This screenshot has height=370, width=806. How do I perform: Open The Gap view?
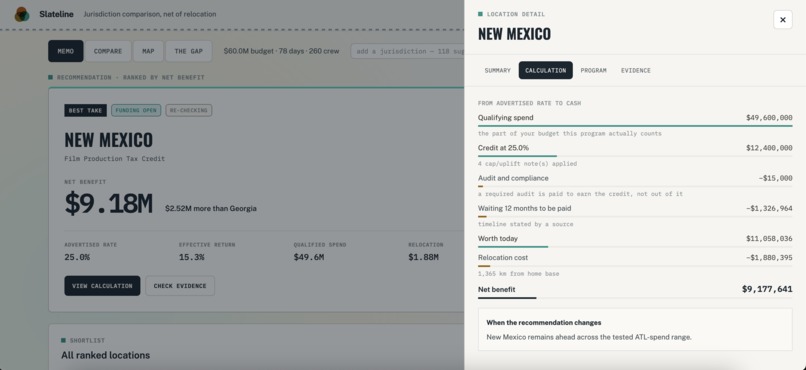188,51
